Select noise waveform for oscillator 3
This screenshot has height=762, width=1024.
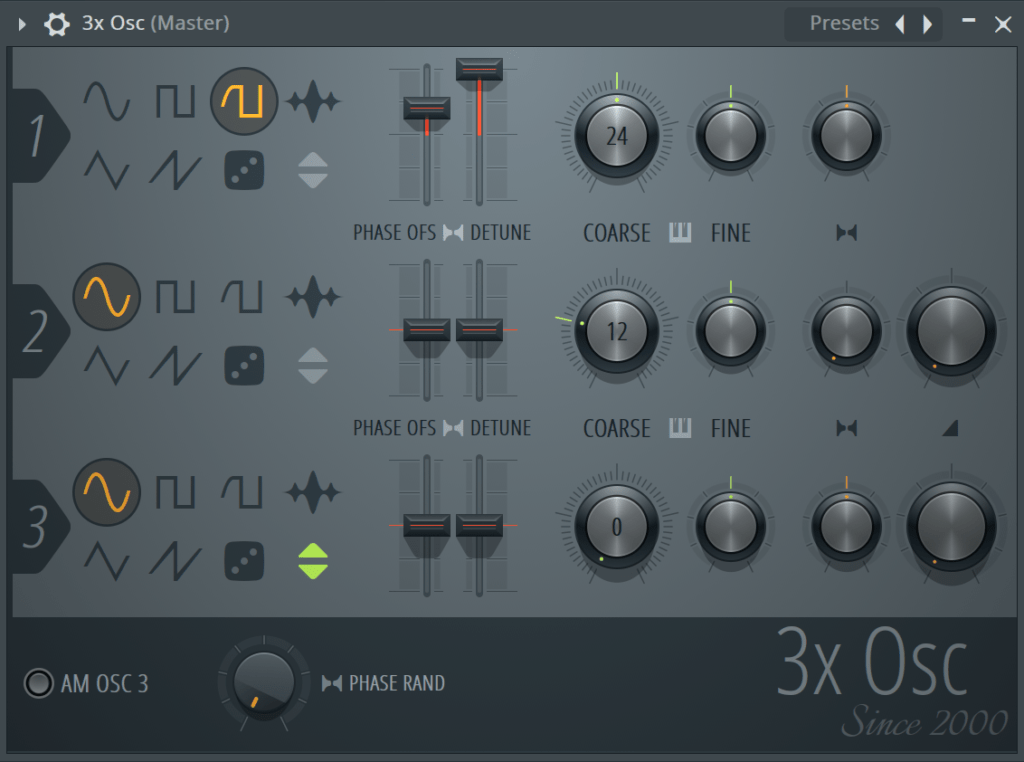[313, 492]
